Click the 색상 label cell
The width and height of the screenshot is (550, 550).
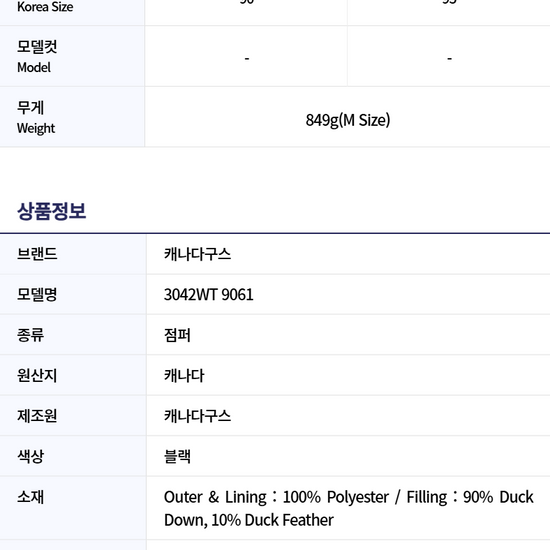tap(73, 456)
